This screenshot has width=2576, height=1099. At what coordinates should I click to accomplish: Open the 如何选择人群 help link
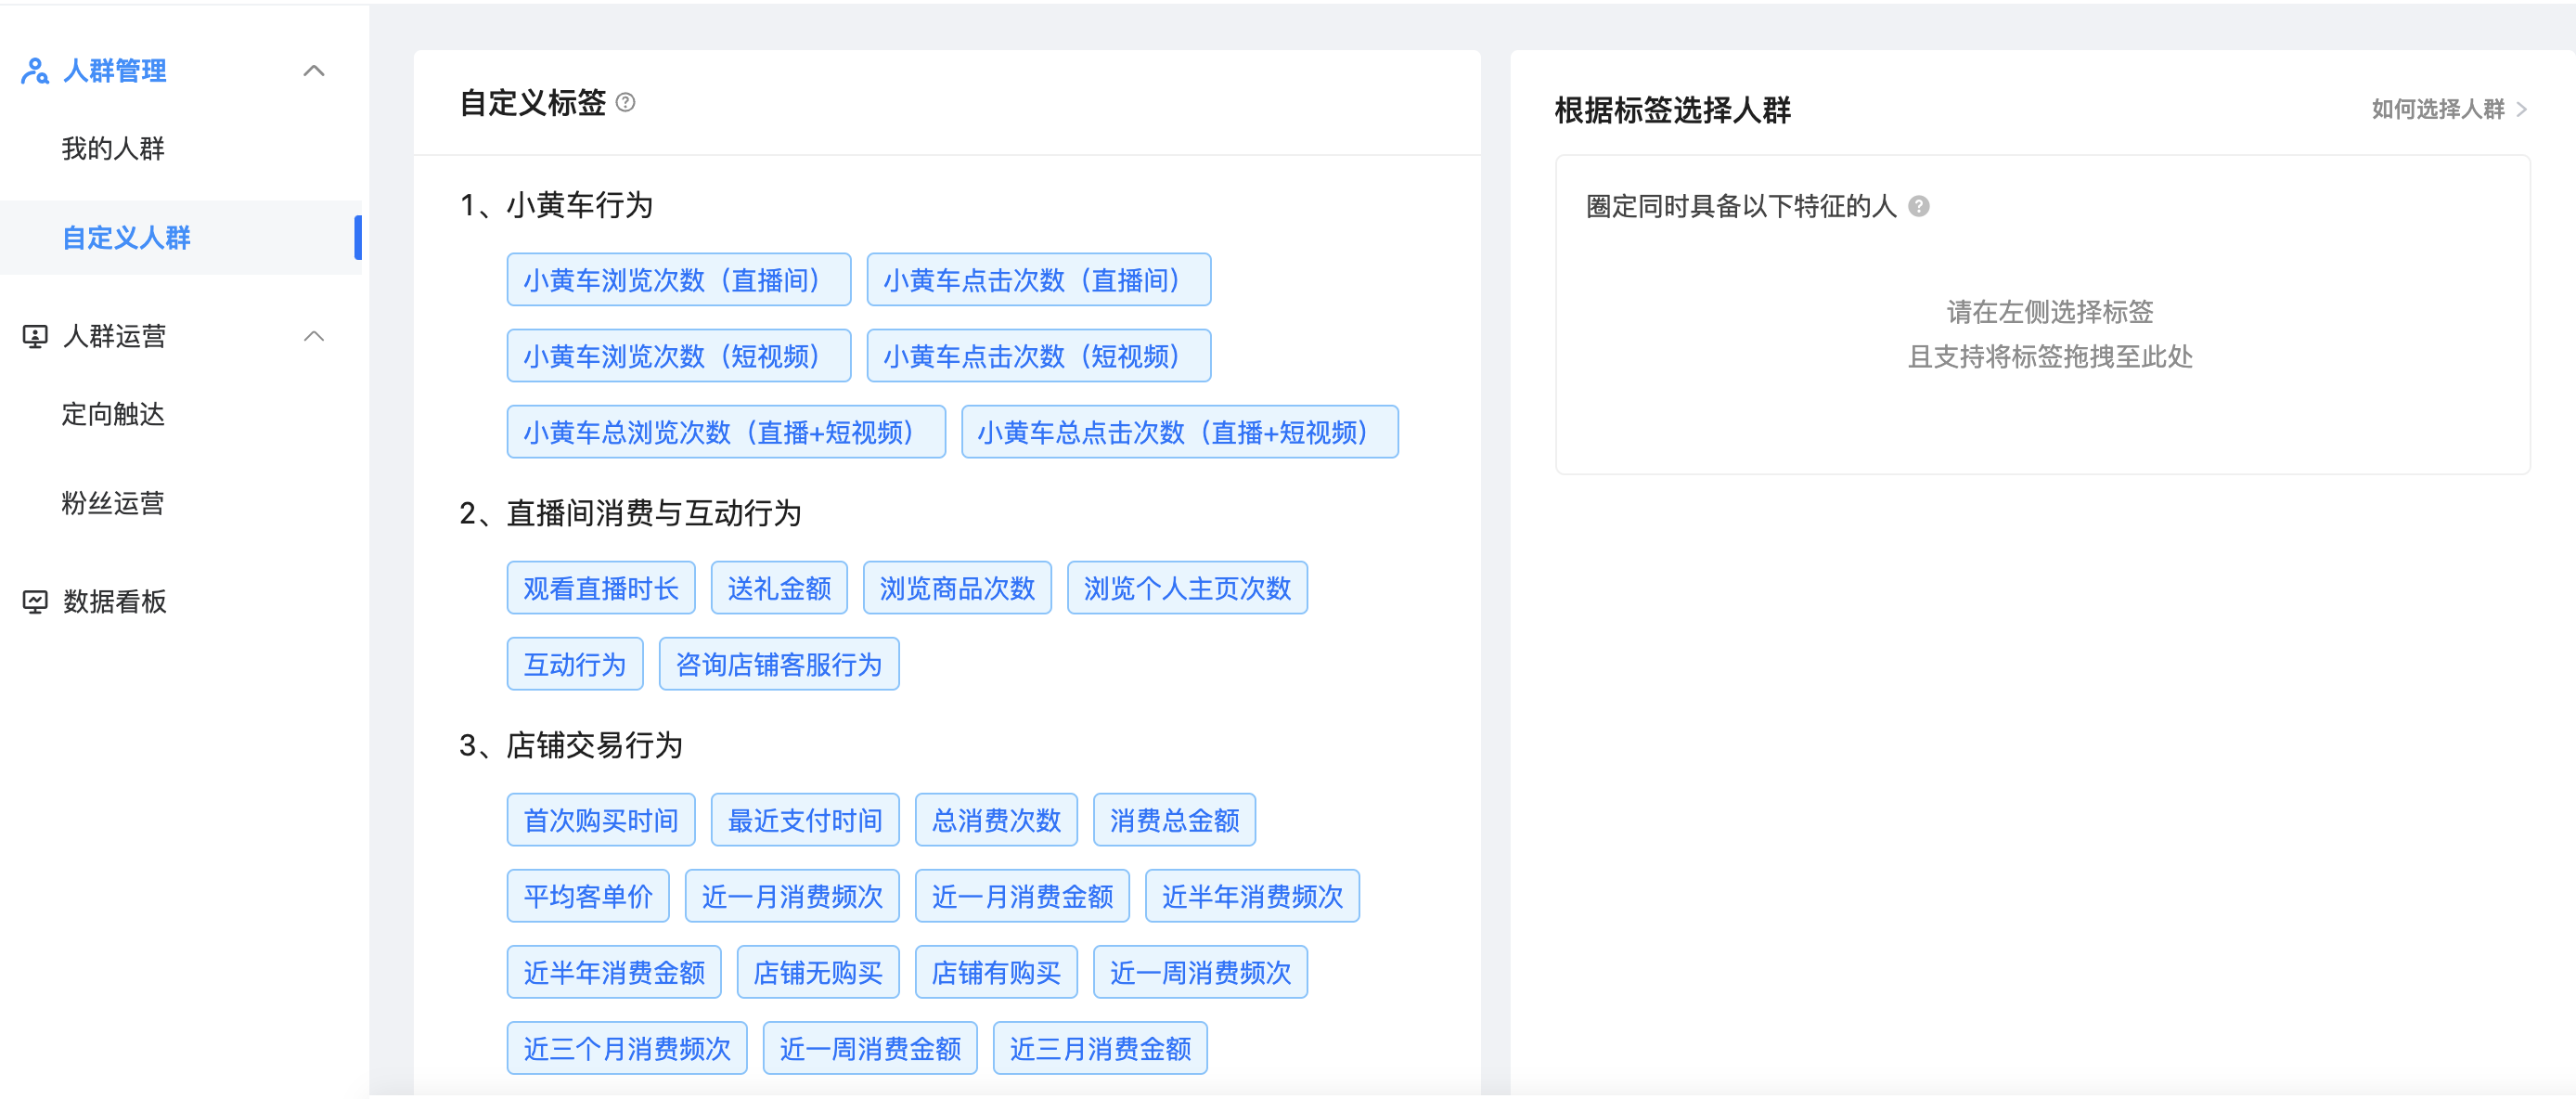[x=2437, y=109]
